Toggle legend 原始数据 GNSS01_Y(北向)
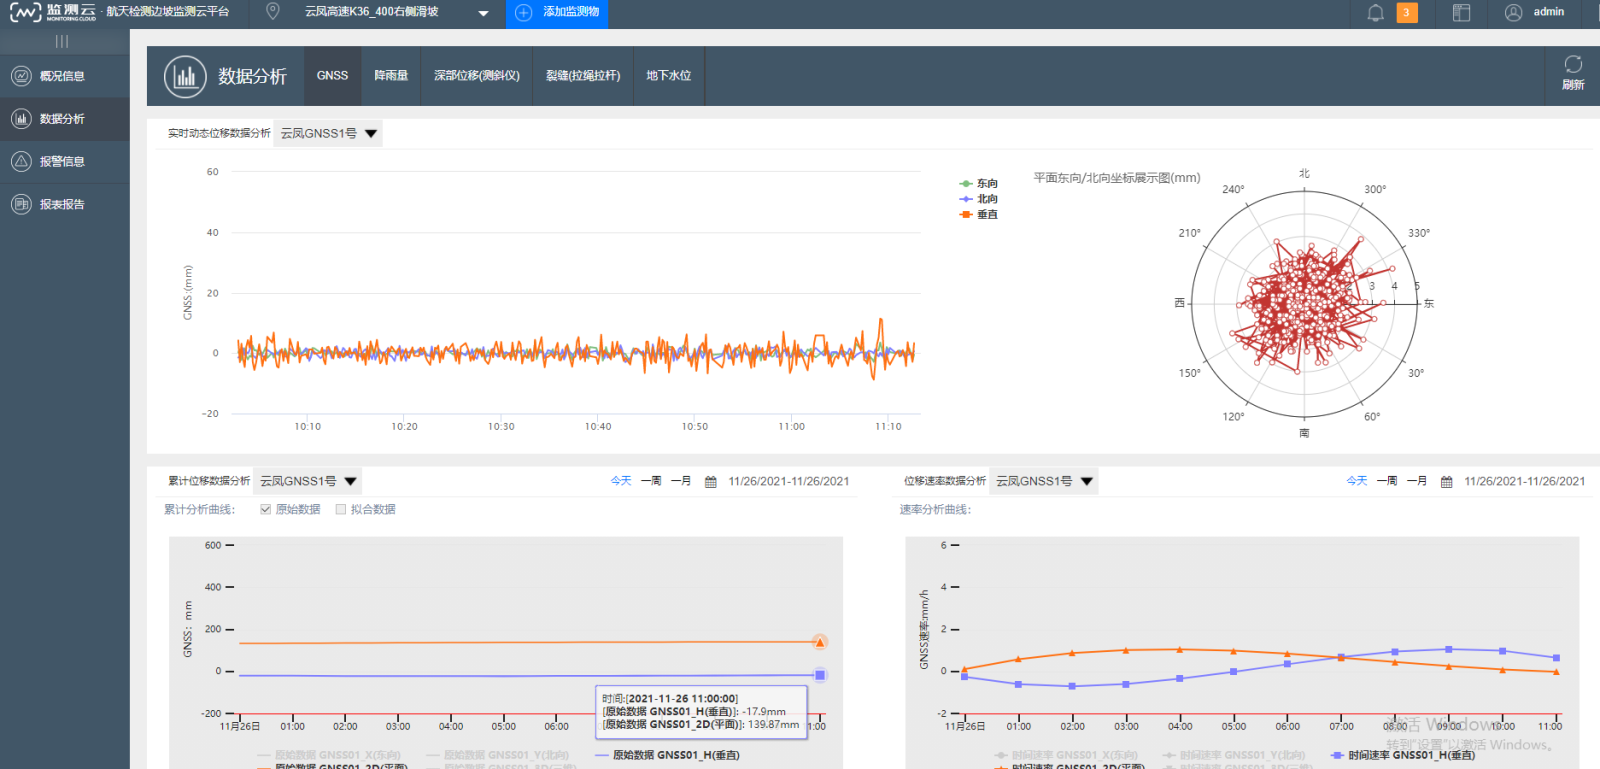The image size is (1600, 769). 498,755
